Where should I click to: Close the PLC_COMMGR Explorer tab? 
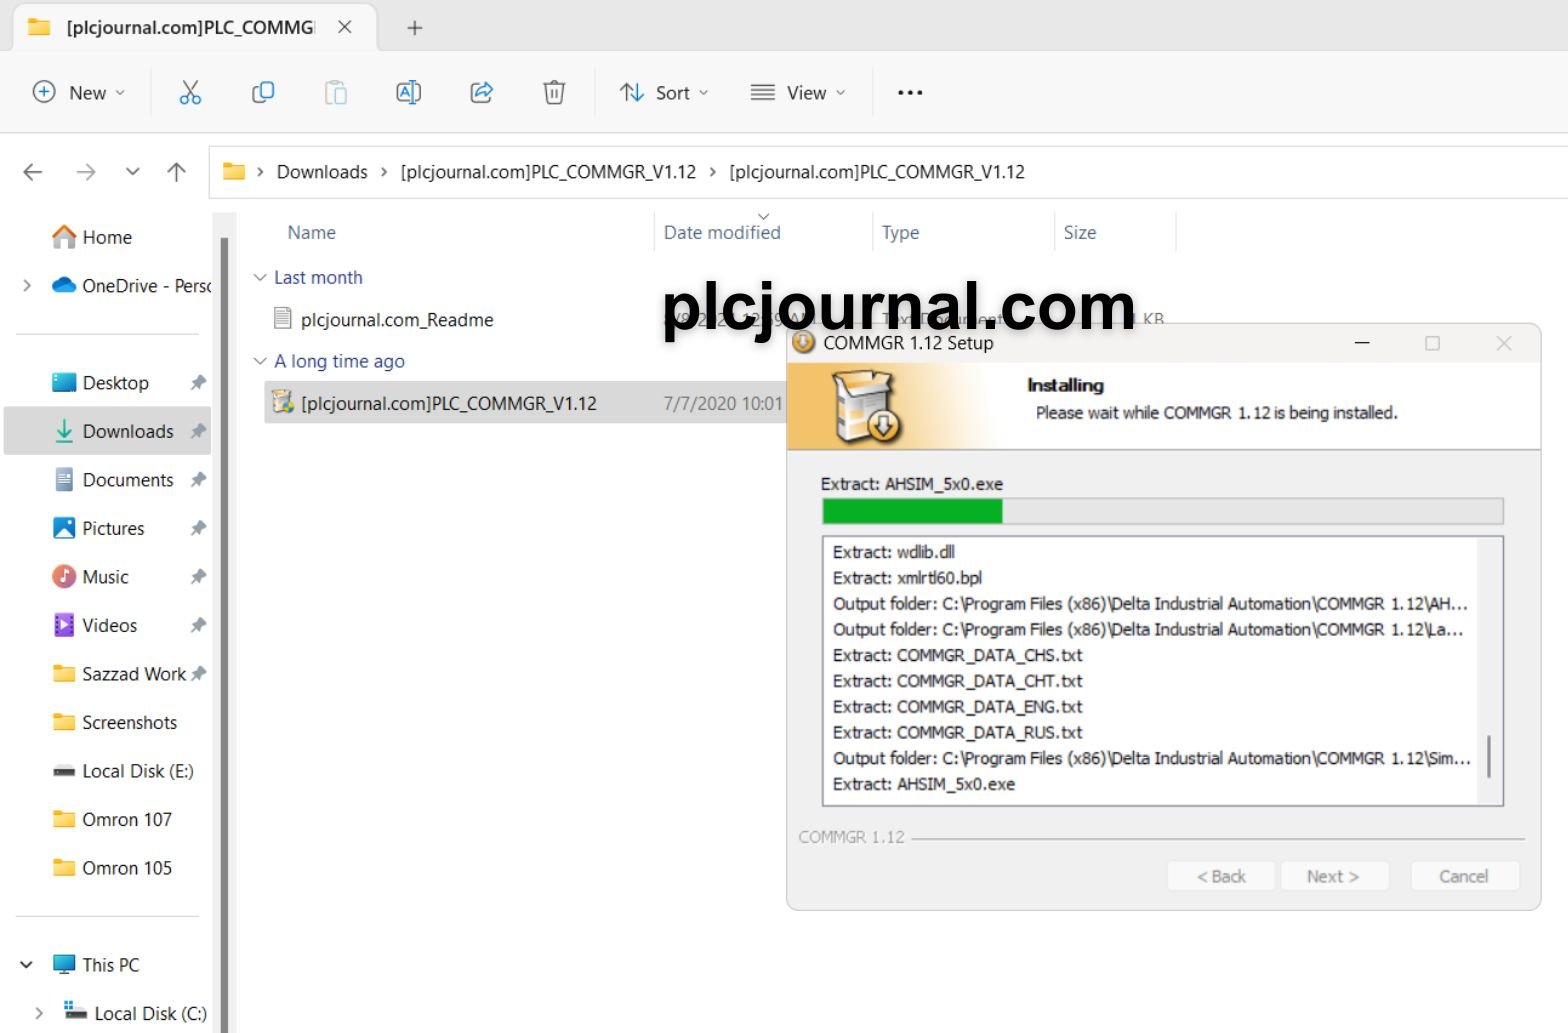[345, 27]
